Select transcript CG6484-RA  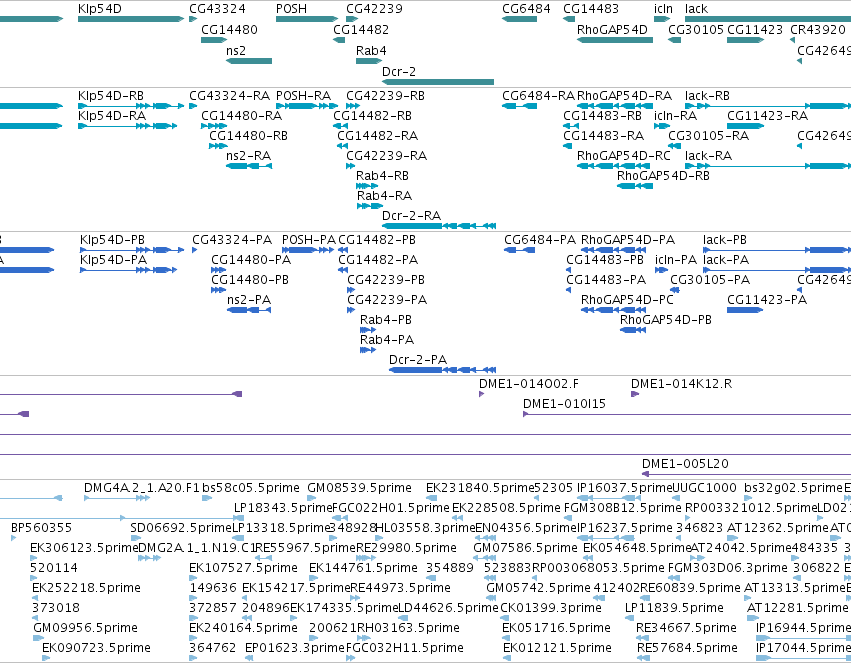click(538, 96)
